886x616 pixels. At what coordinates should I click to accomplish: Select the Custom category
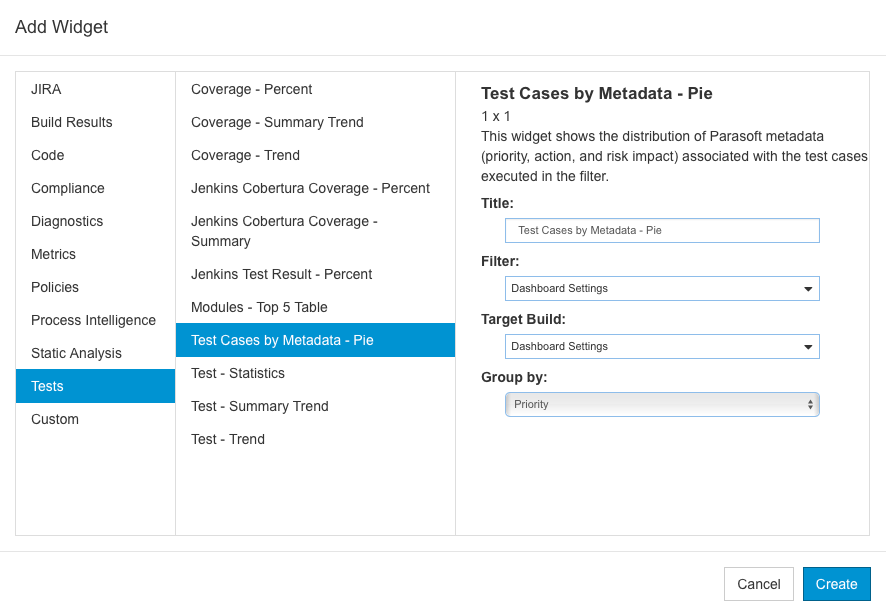(95, 419)
